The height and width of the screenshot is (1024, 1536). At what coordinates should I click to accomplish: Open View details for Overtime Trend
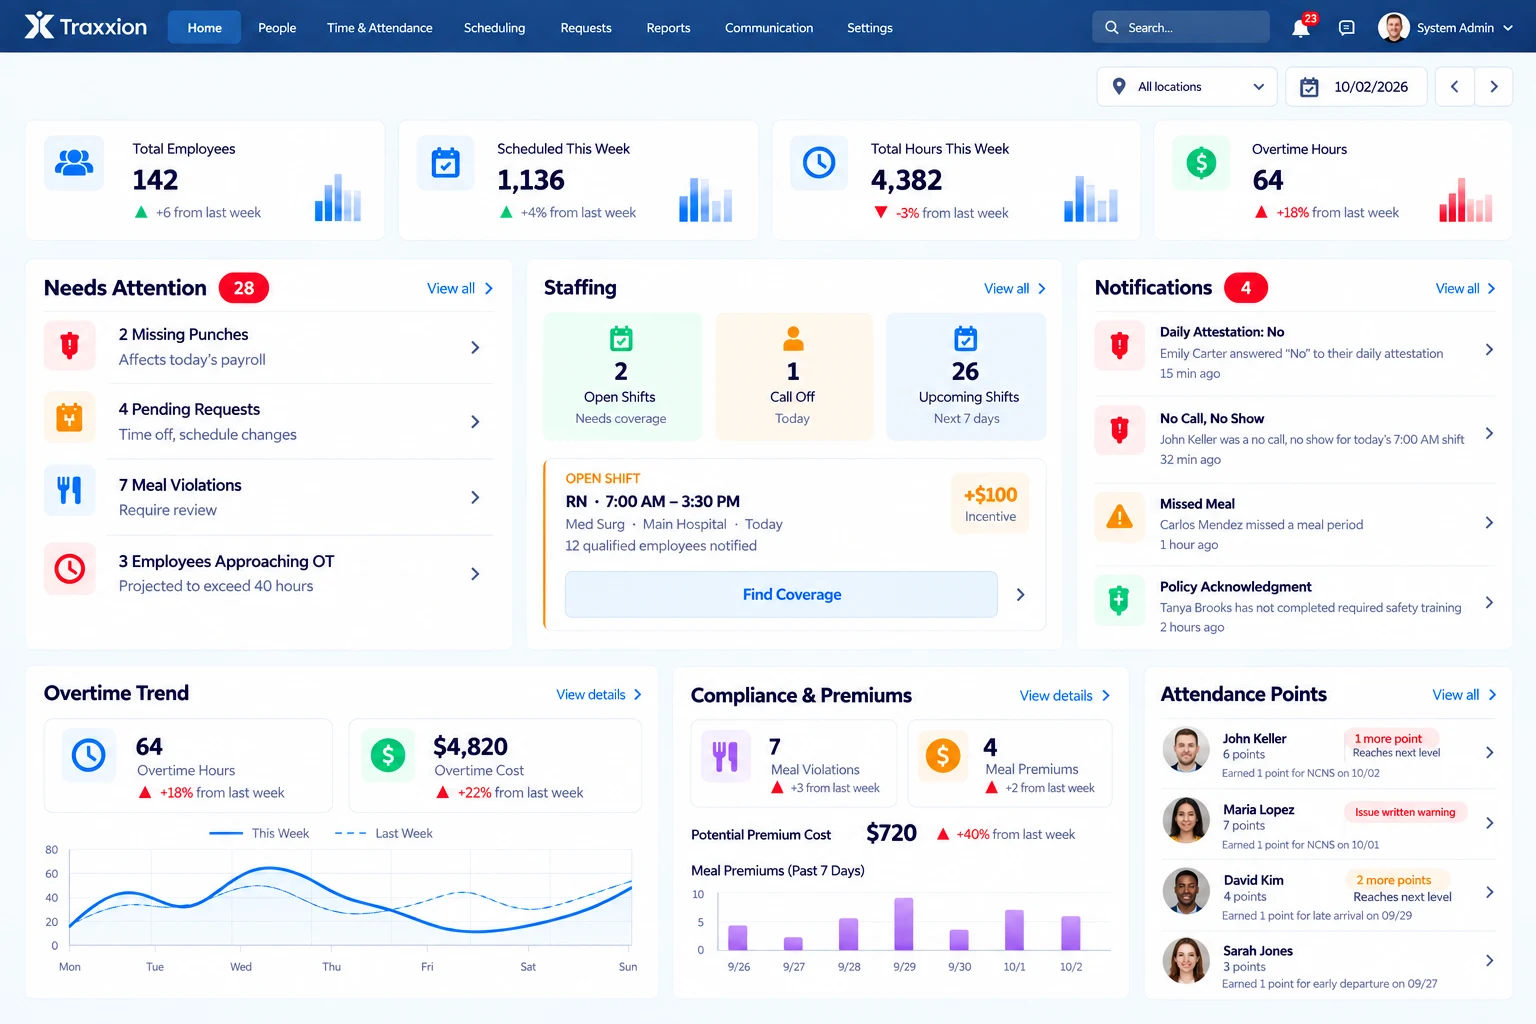599,694
